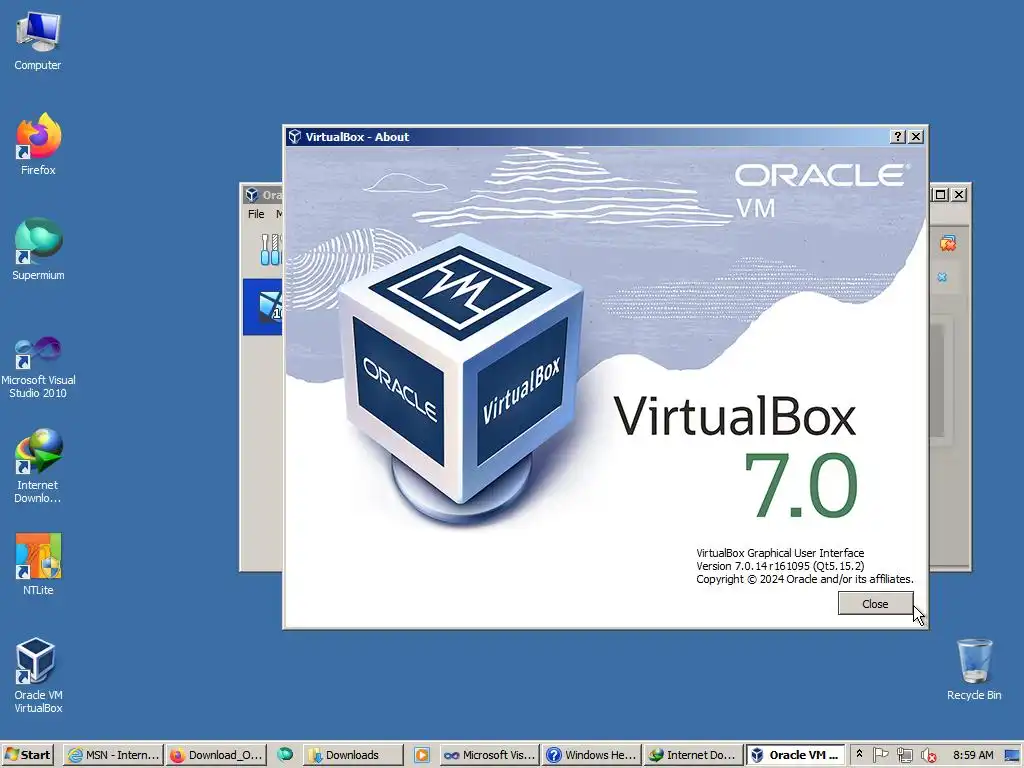Click the orange discard icon in Manager toolbar
This screenshot has width=1024, height=768.
[x=948, y=244]
